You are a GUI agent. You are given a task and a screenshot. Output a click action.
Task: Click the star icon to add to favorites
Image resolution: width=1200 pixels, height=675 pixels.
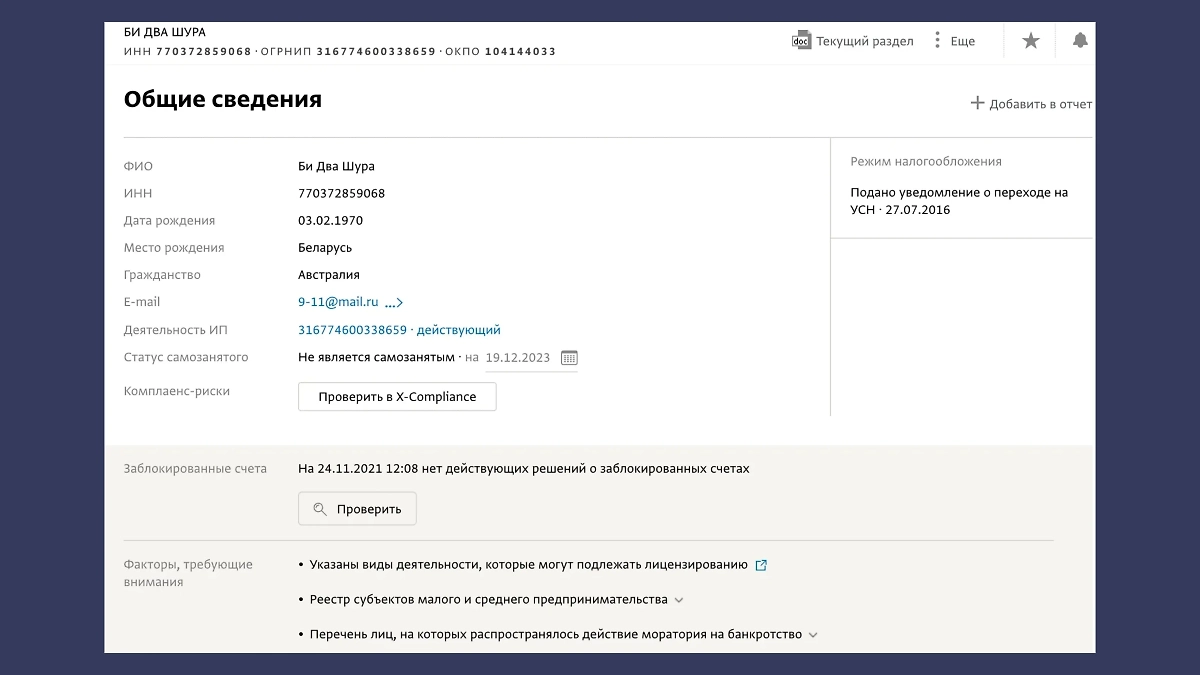click(x=1030, y=41)
